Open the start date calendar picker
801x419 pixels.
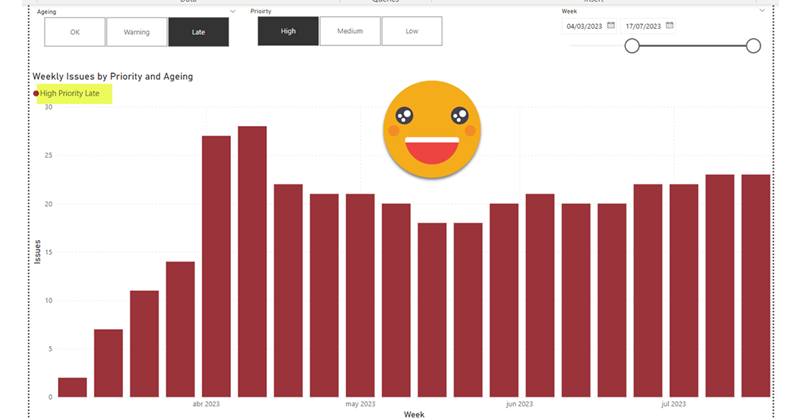612,25
